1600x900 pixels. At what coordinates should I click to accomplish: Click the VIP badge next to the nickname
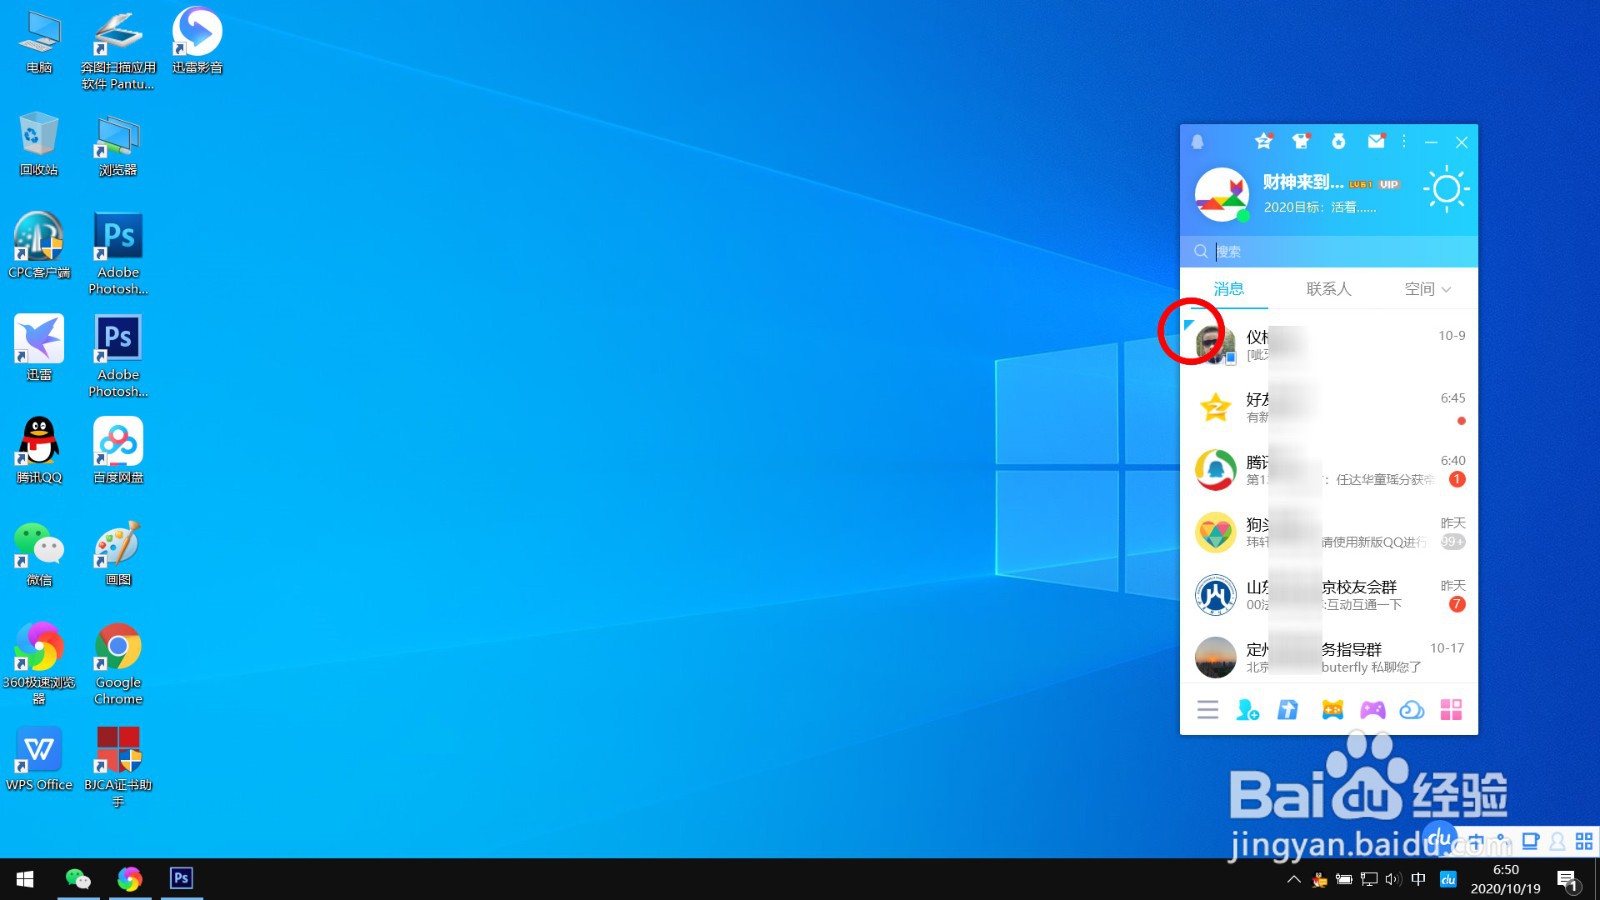click(x=1389, y=184)
